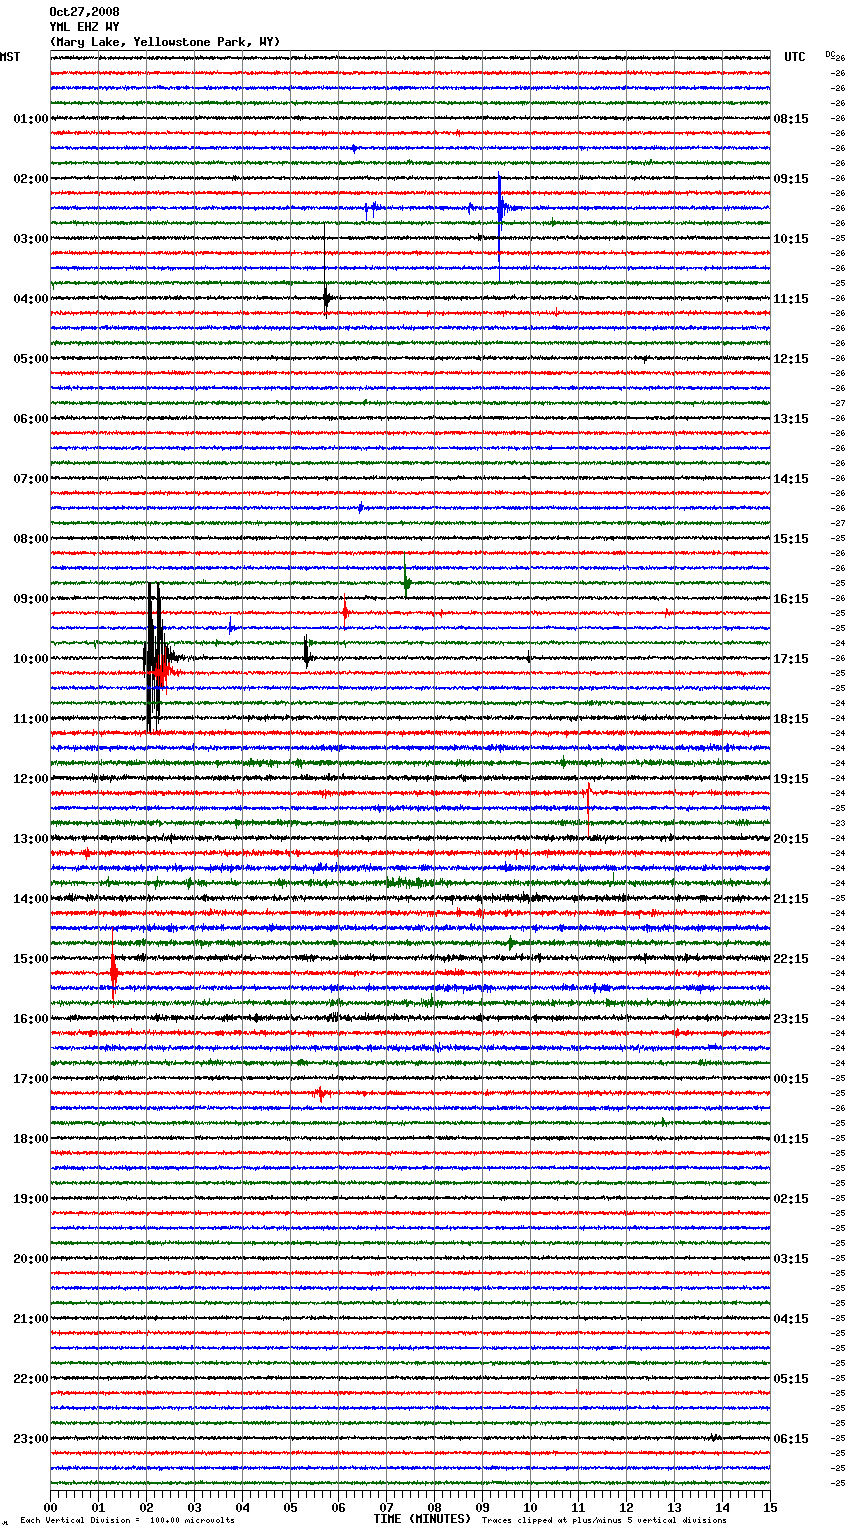The width and height of the screenshot is (850, 1534).
Task: Click minute 05 on the bottom time axis
Action: click(290, 1507)
